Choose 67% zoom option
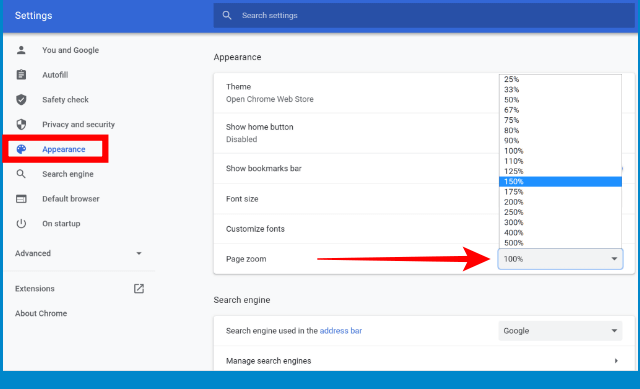Viewport: 640px width, 389px height. tap(560, 110)
